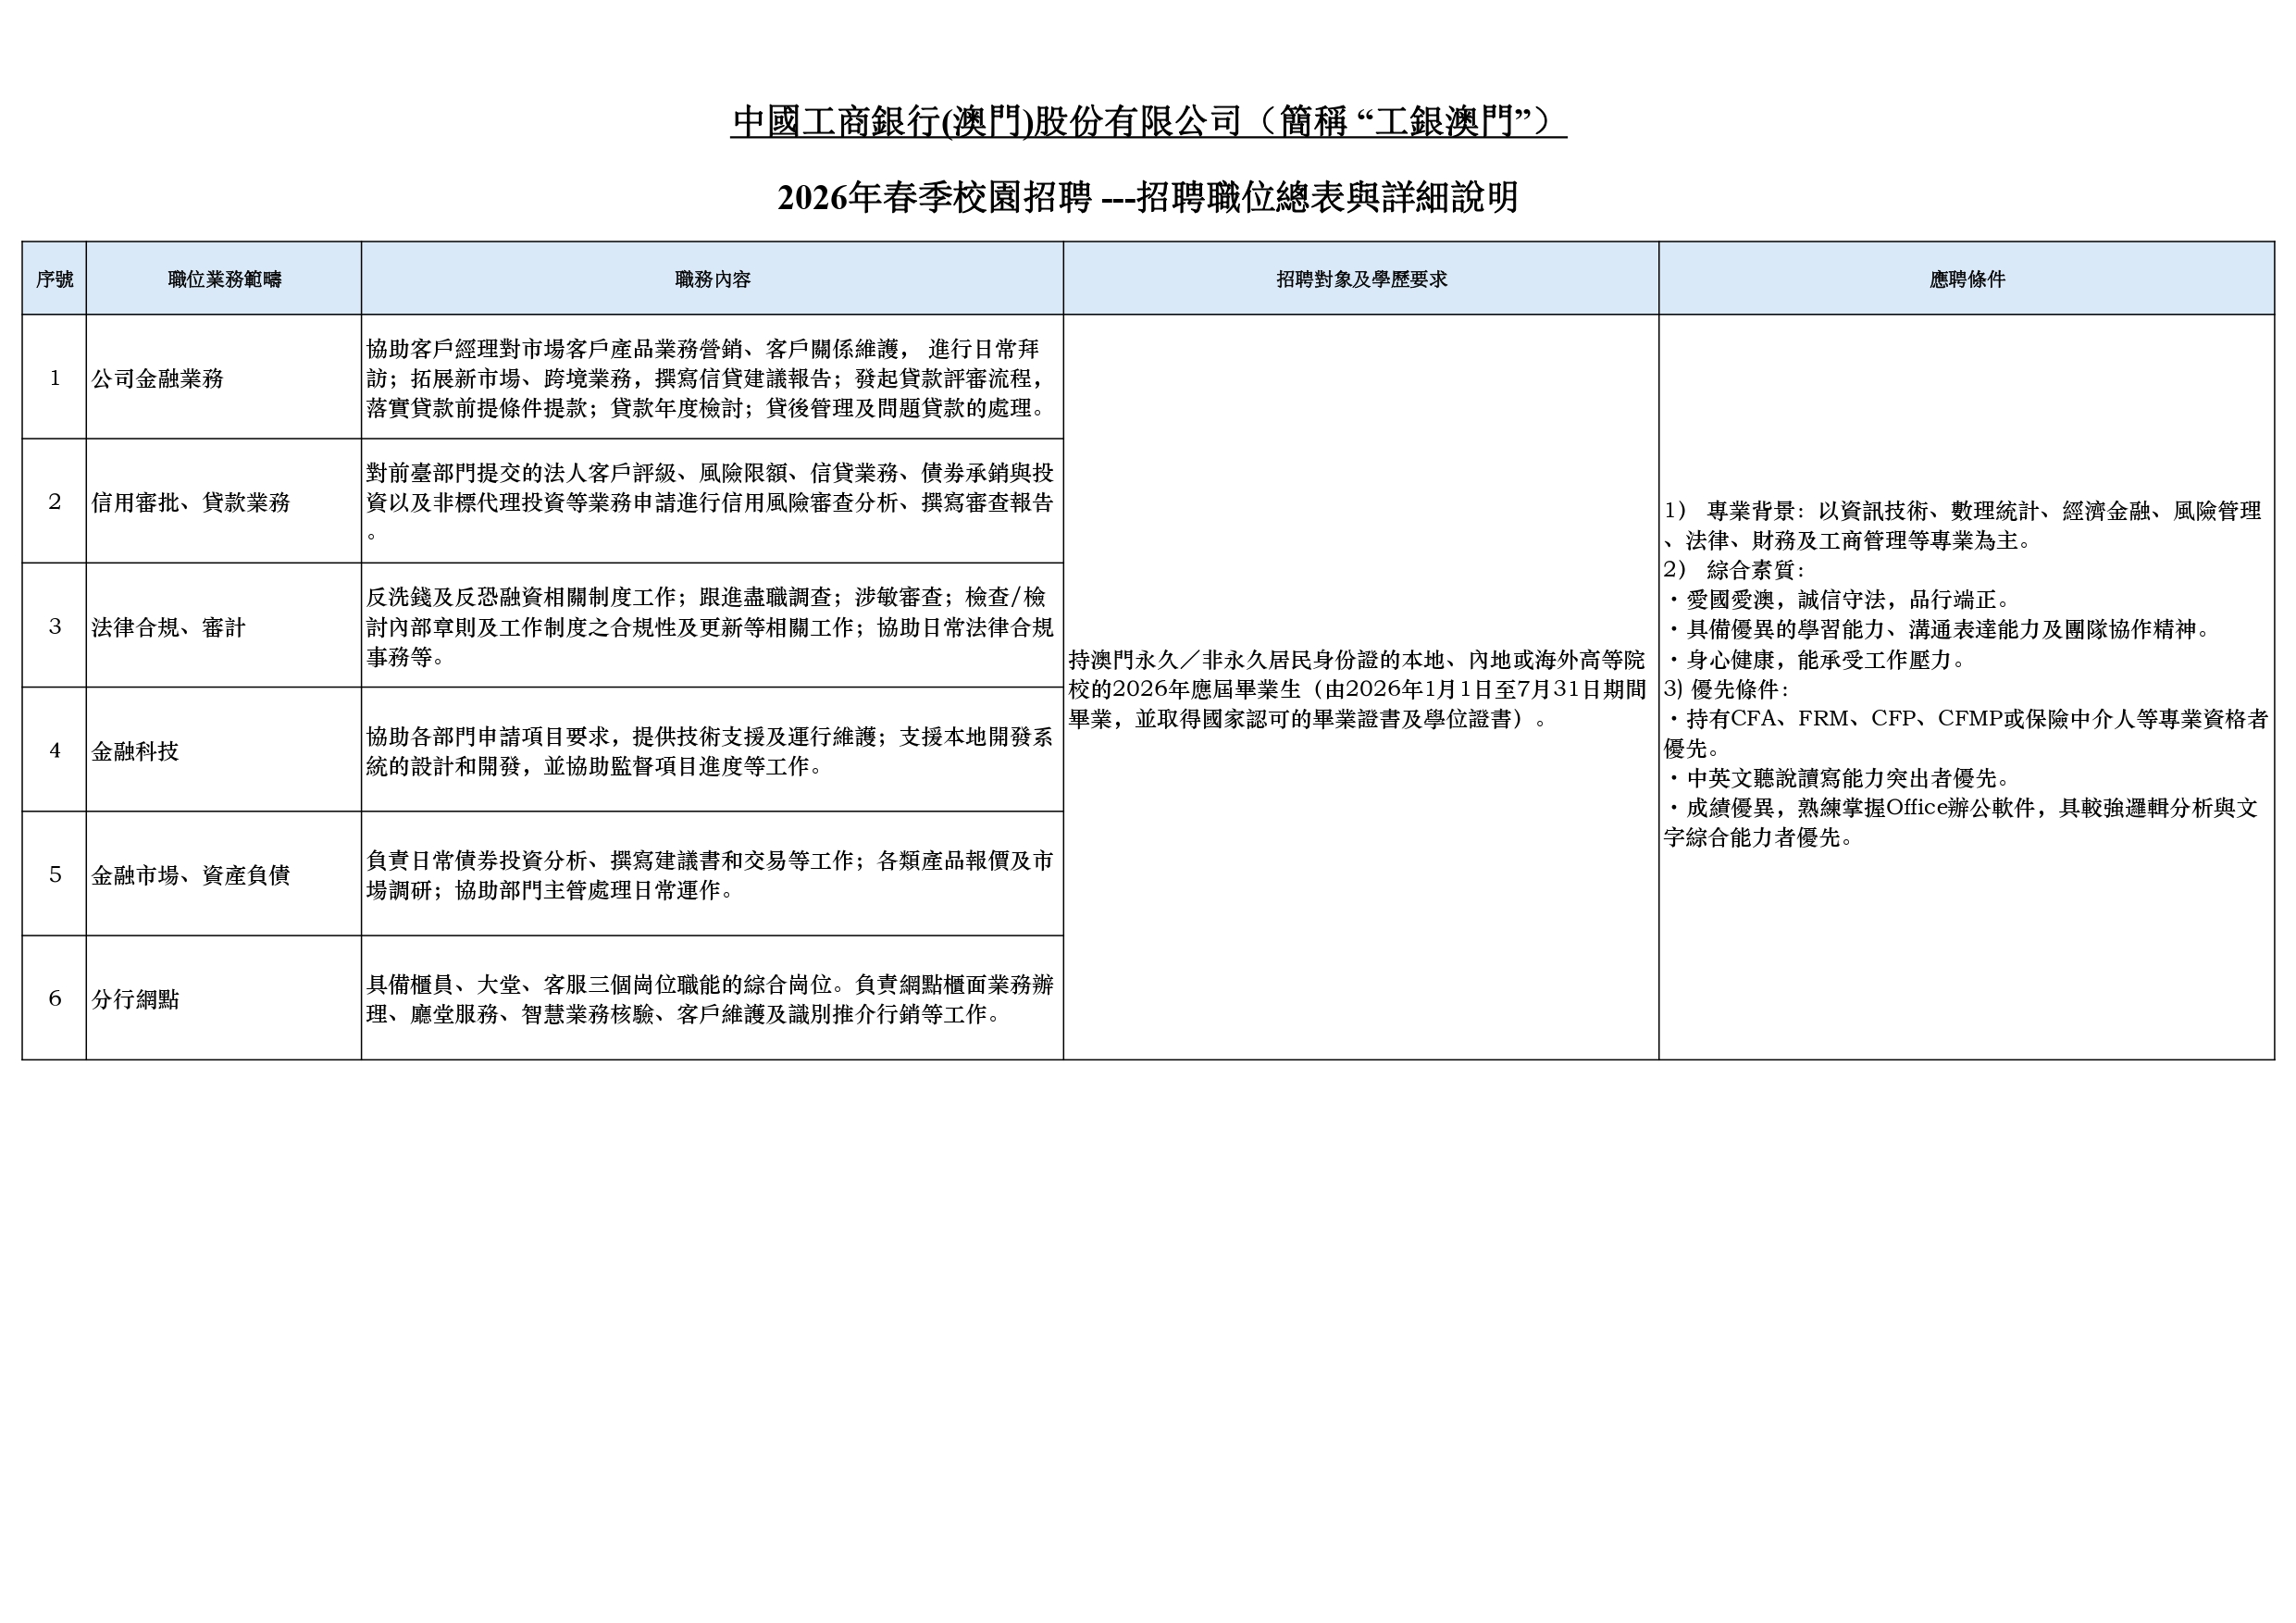The image size is (2296, 1623).
Task: Click the 2026年春季校園招聘 subtitle heading
Action: [x=1147, y=197]
